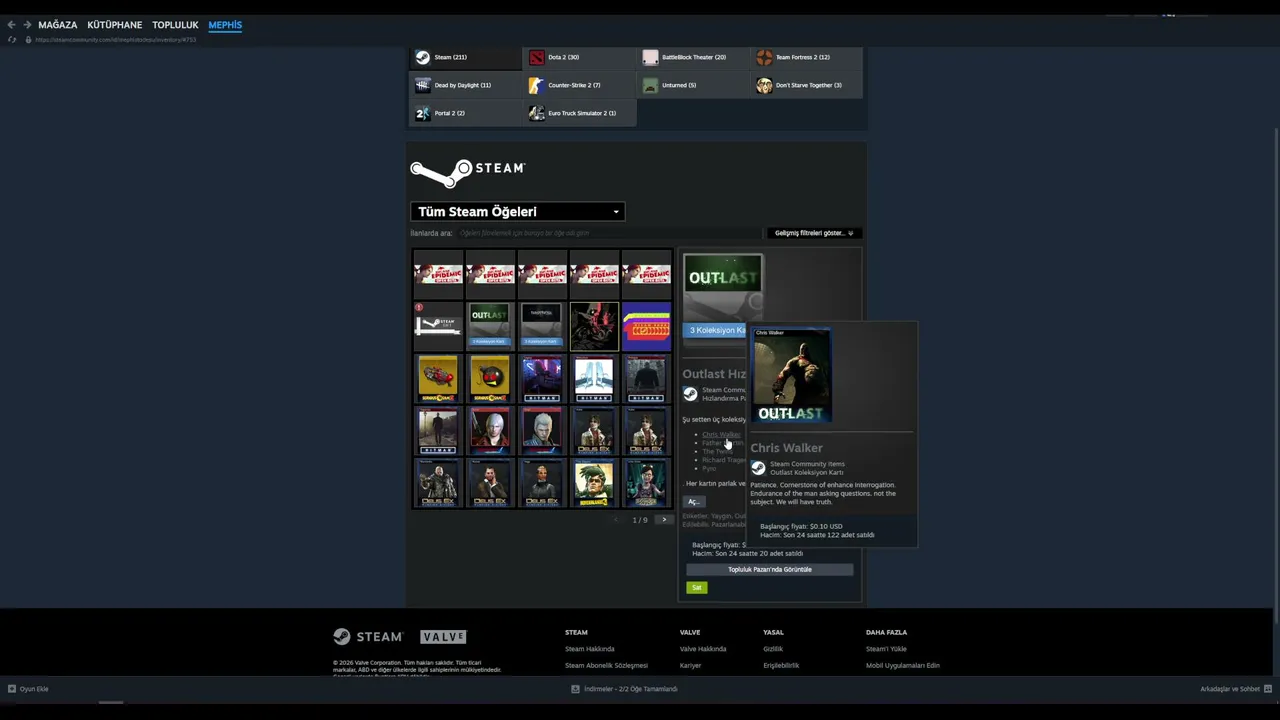Select the purple item with yellow stripes

(646, 326)
